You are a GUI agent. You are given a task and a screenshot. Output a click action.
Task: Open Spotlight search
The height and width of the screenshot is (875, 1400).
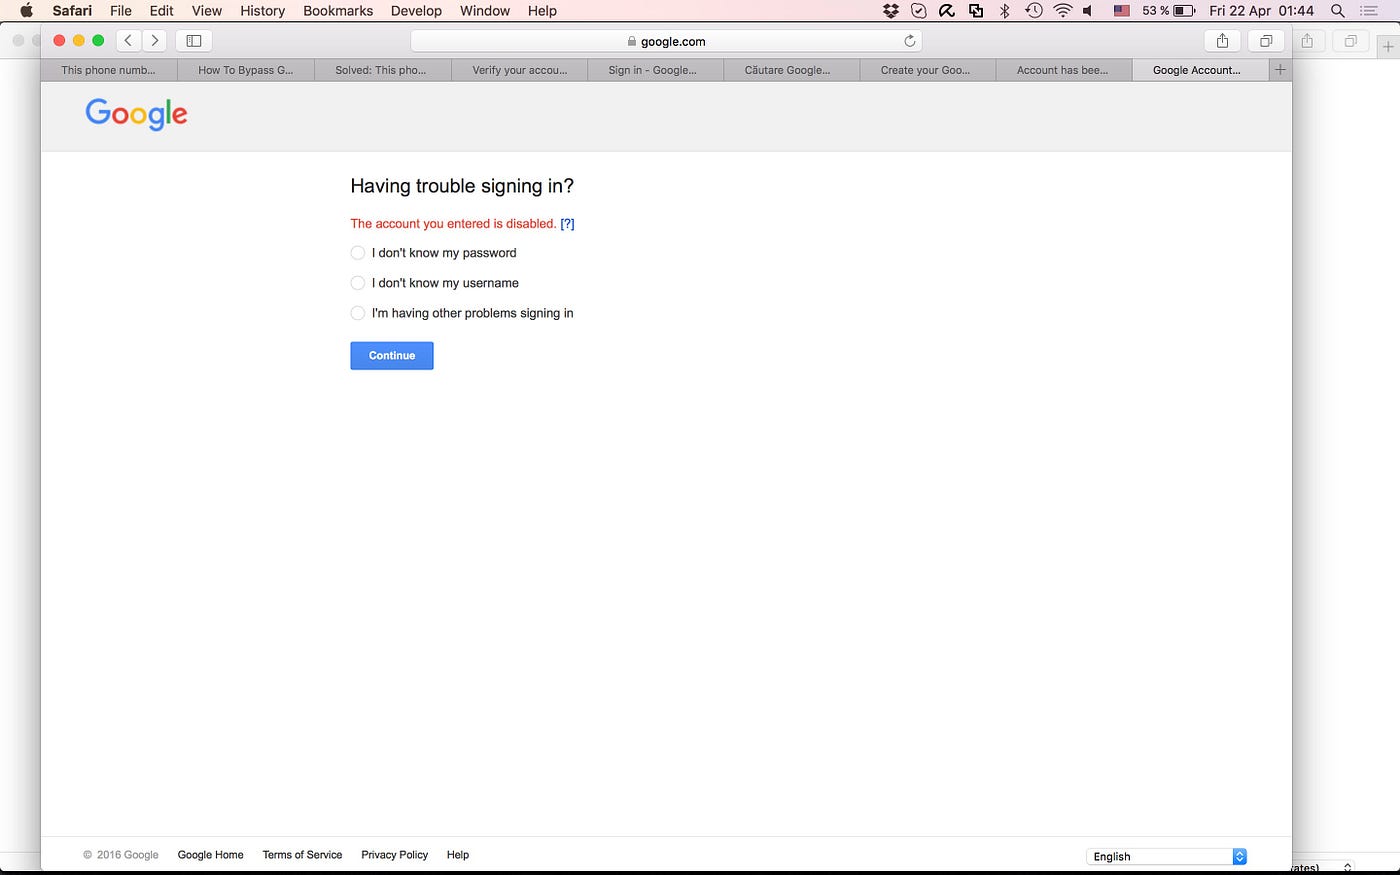(x=1337, y=11)
